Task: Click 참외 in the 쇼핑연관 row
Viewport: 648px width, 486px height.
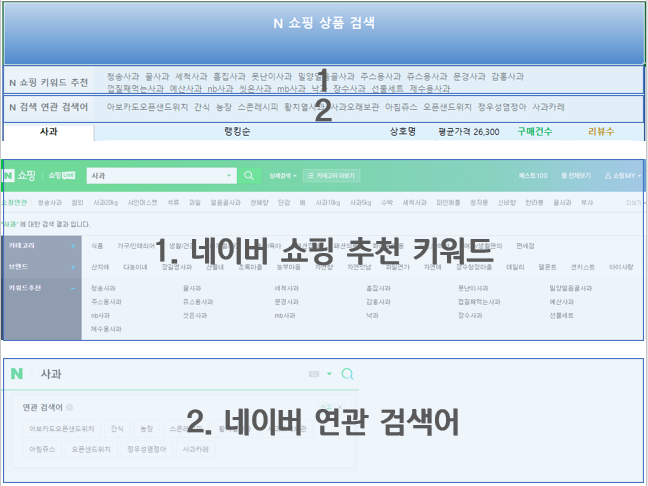Action: (x=77, y=202)
